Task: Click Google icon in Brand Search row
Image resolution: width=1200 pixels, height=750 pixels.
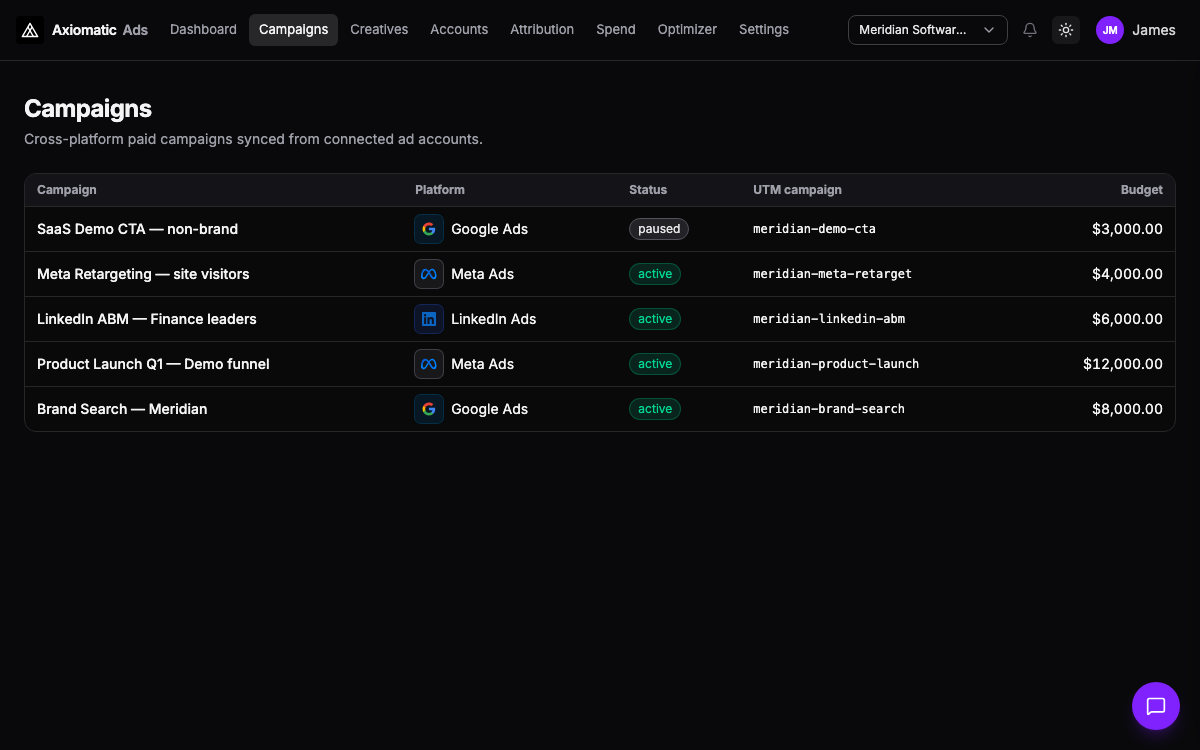Action: [429, 409]
